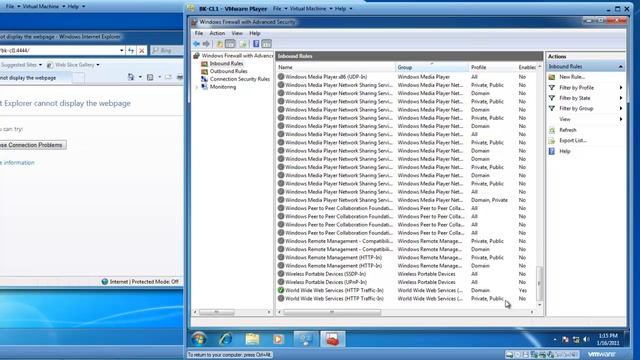The height and width of the screenshot is (360, 640).
Task: Open the Suggested Sites dropdown in Internet Explorer
Action: (40, 65)
